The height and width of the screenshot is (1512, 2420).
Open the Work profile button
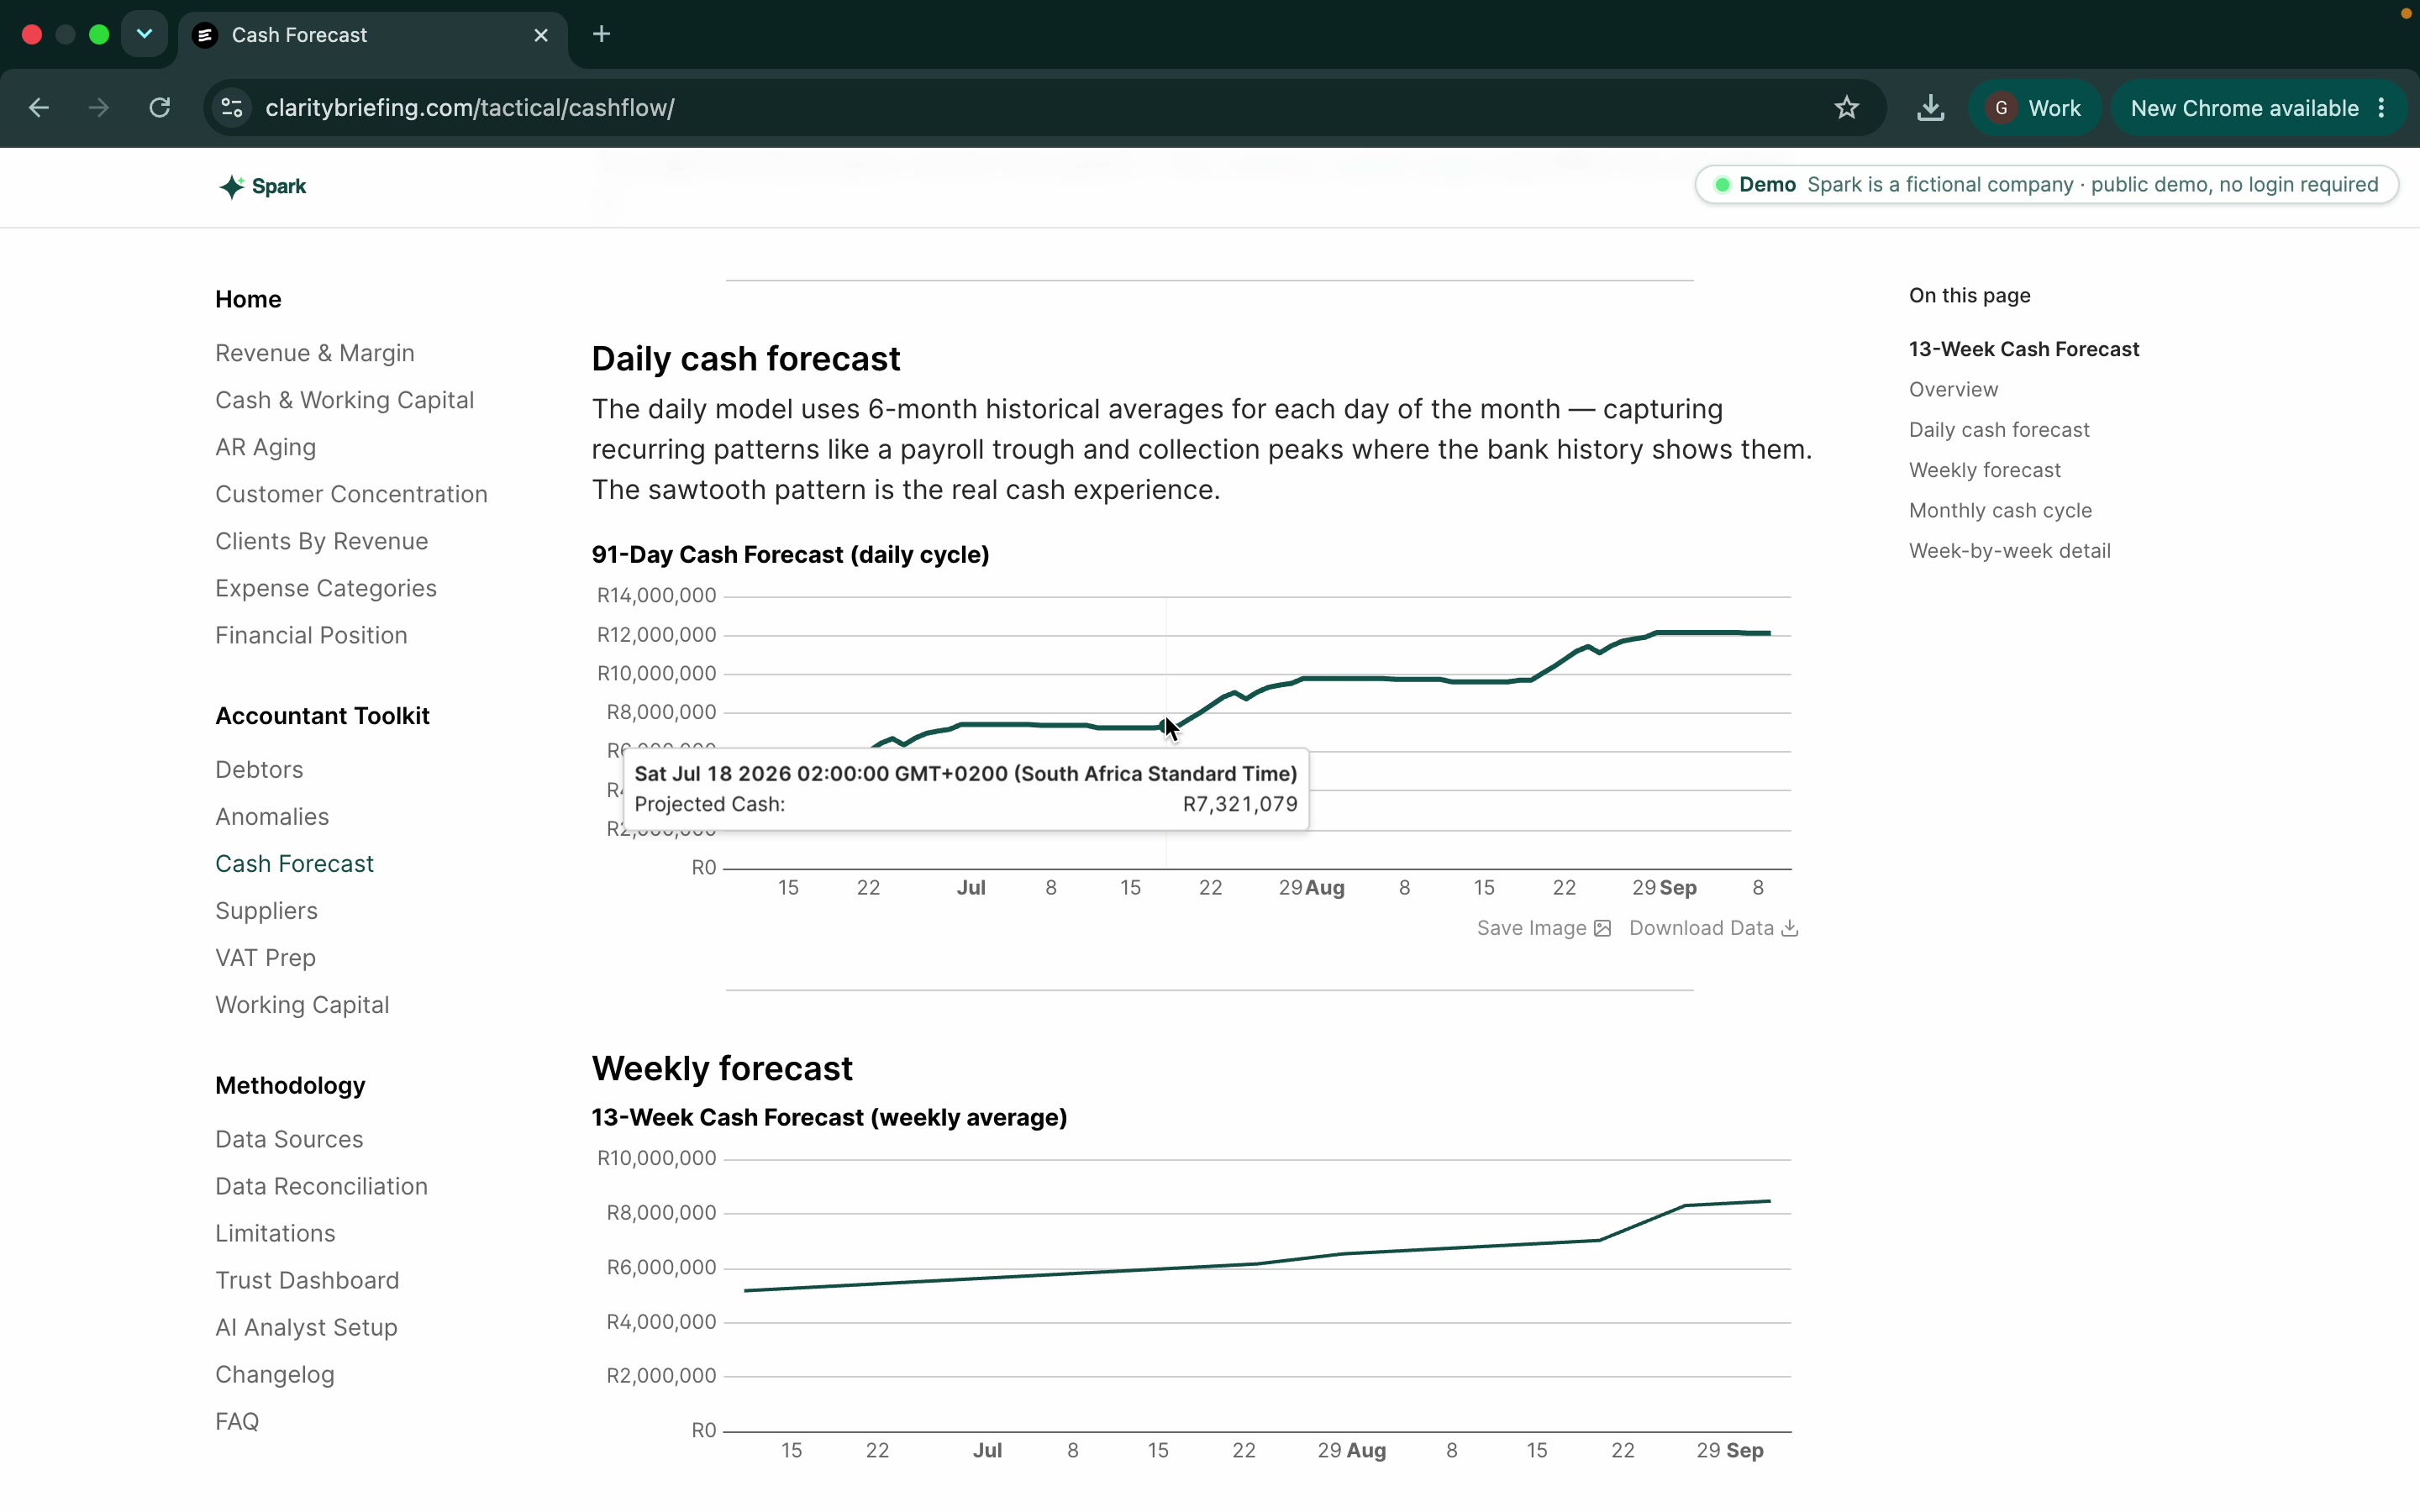(x=2034, y=108)
